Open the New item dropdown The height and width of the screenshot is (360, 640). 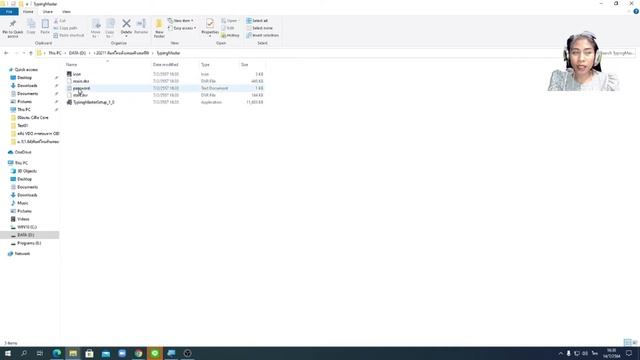click(181, 21)
